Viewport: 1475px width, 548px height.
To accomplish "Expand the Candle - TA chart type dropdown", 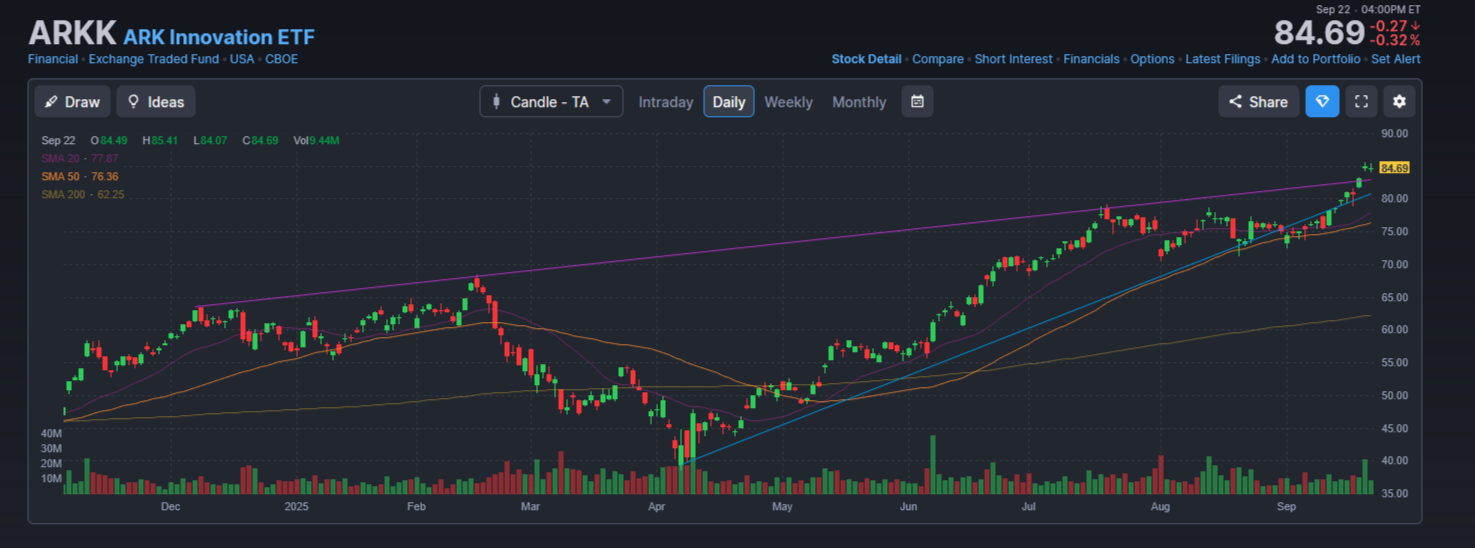I will point(551,102).
